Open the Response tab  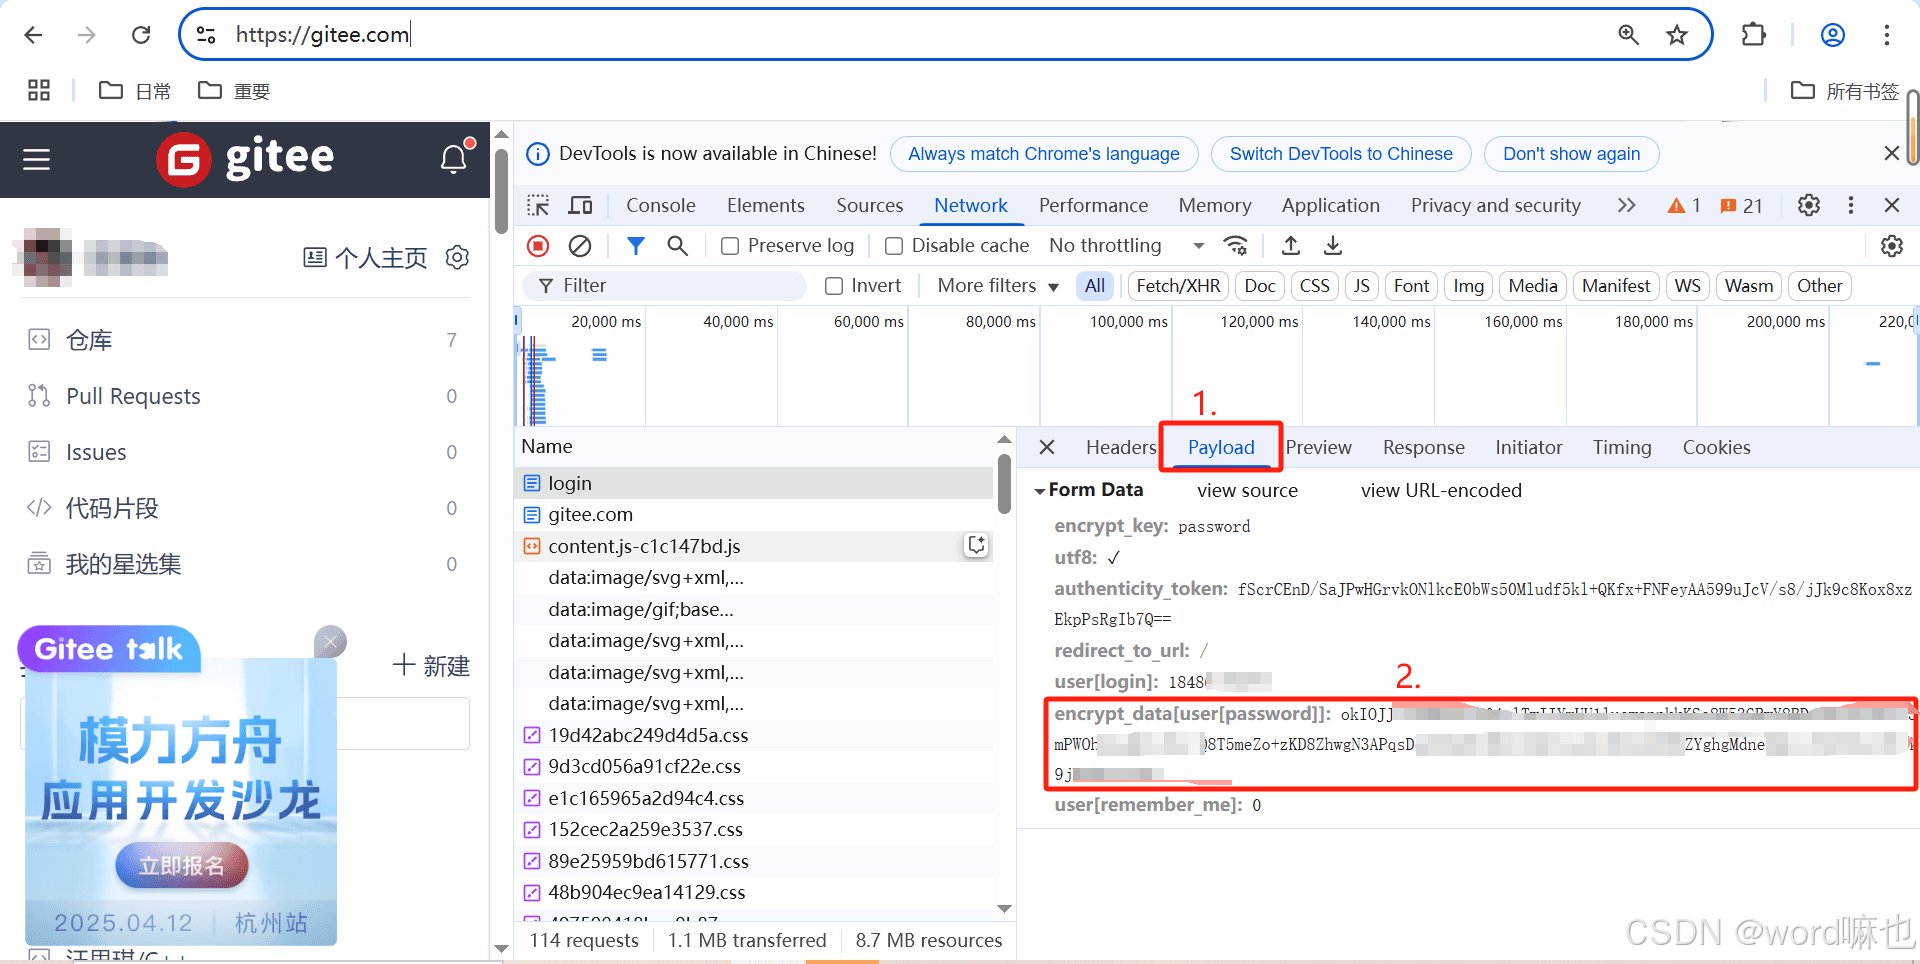point(1423,447)
